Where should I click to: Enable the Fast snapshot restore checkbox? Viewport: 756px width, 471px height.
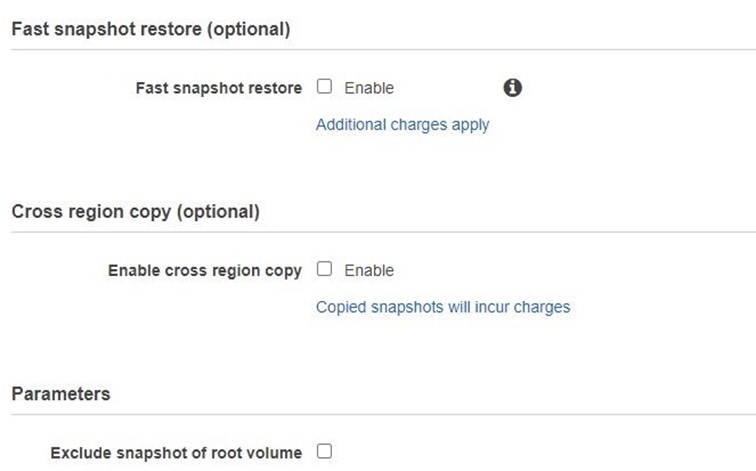point(324,87)
